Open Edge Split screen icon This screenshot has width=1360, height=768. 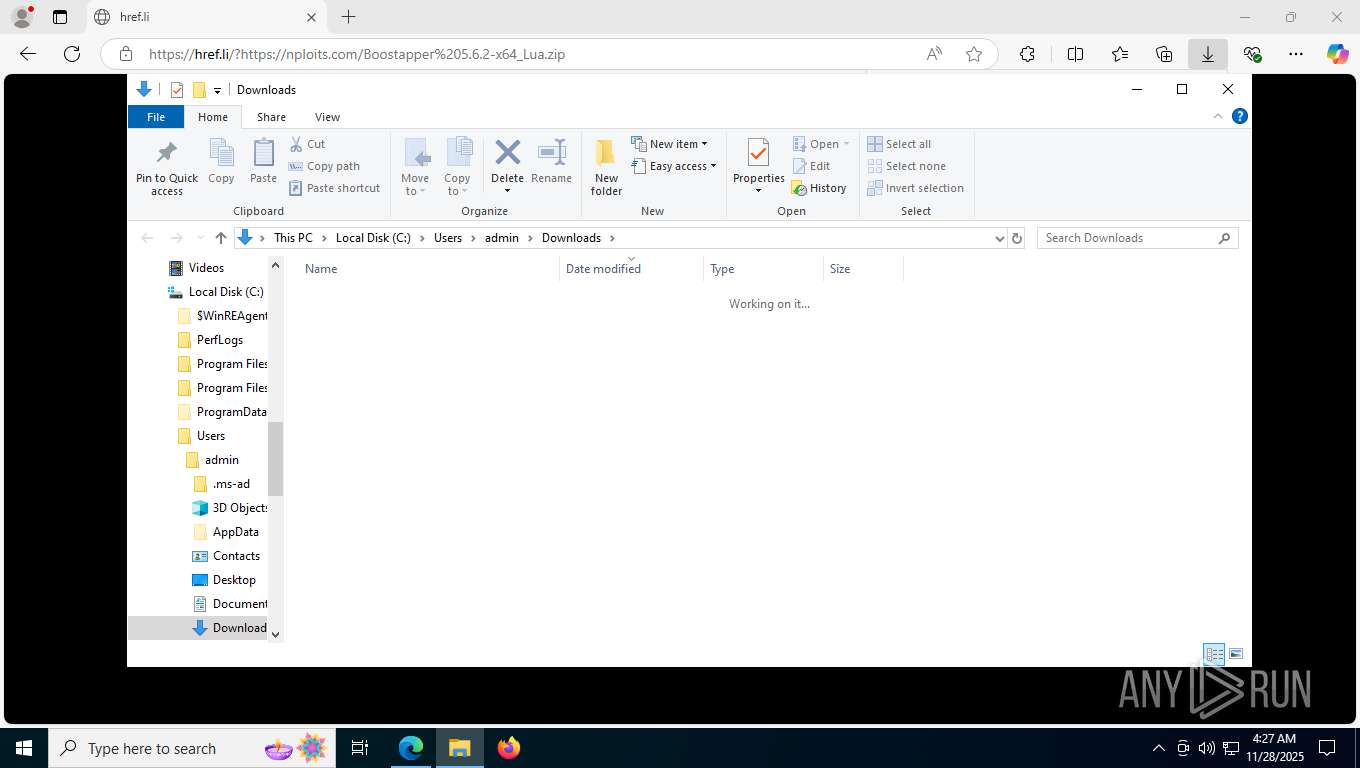[x=1076, y=54]
